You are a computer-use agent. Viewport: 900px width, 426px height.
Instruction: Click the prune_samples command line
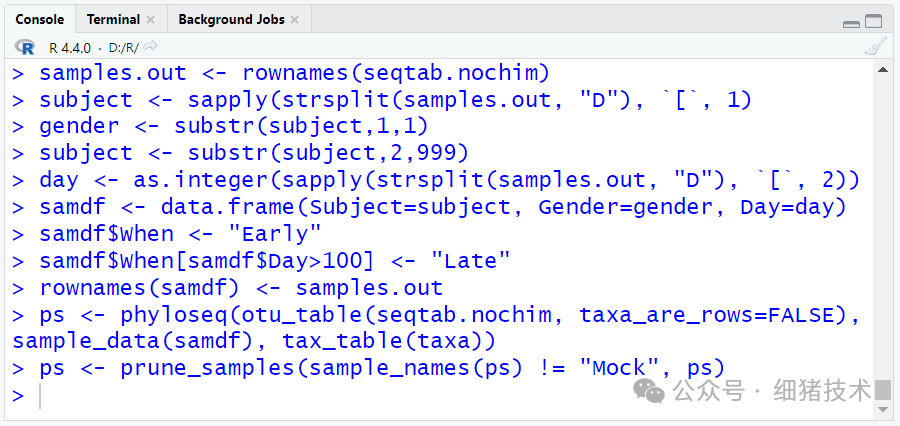(x=380, y=368)
